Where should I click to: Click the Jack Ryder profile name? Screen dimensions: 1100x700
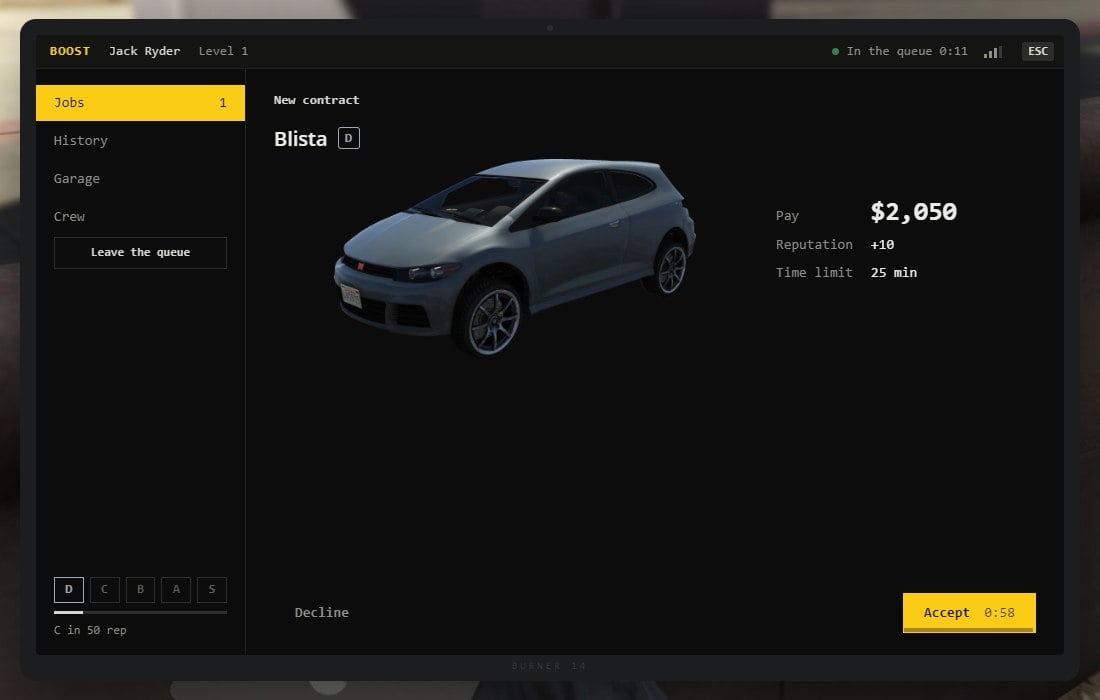coord(145,51)
